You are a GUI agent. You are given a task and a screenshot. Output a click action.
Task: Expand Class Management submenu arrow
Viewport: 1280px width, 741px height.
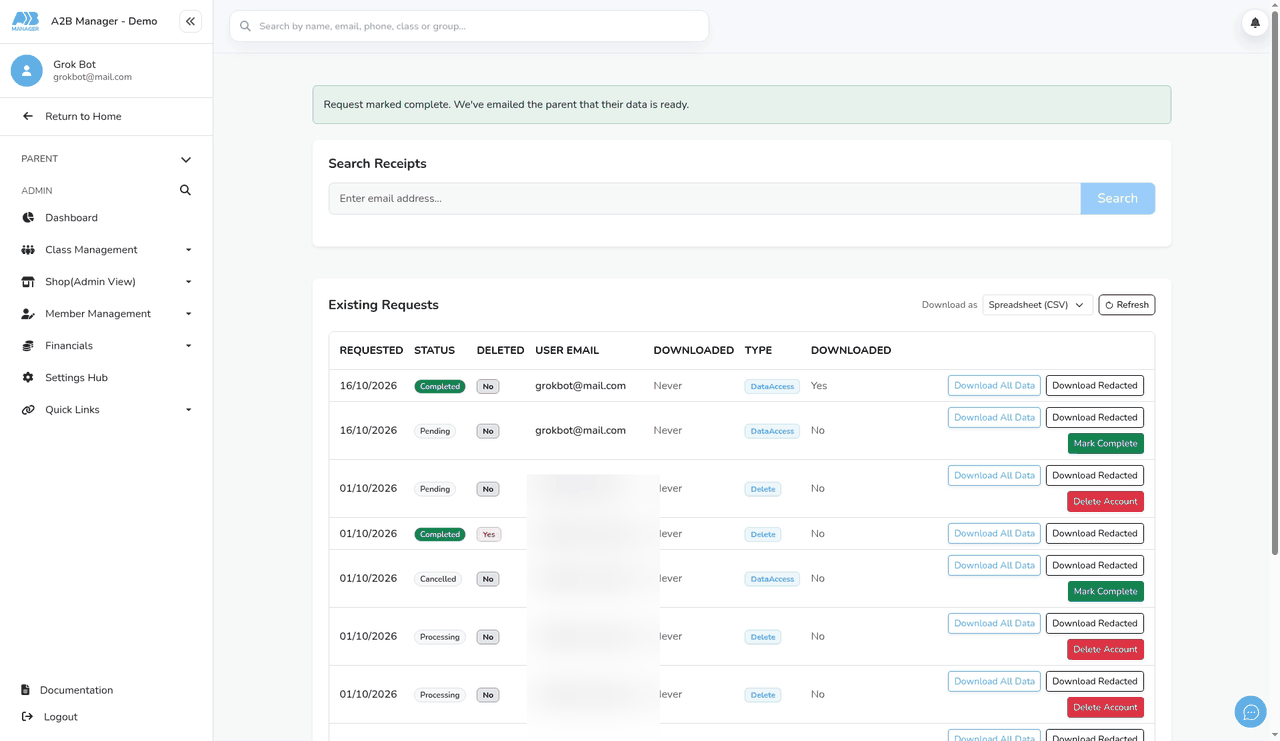pyautogui.click(x=188, y=250)
